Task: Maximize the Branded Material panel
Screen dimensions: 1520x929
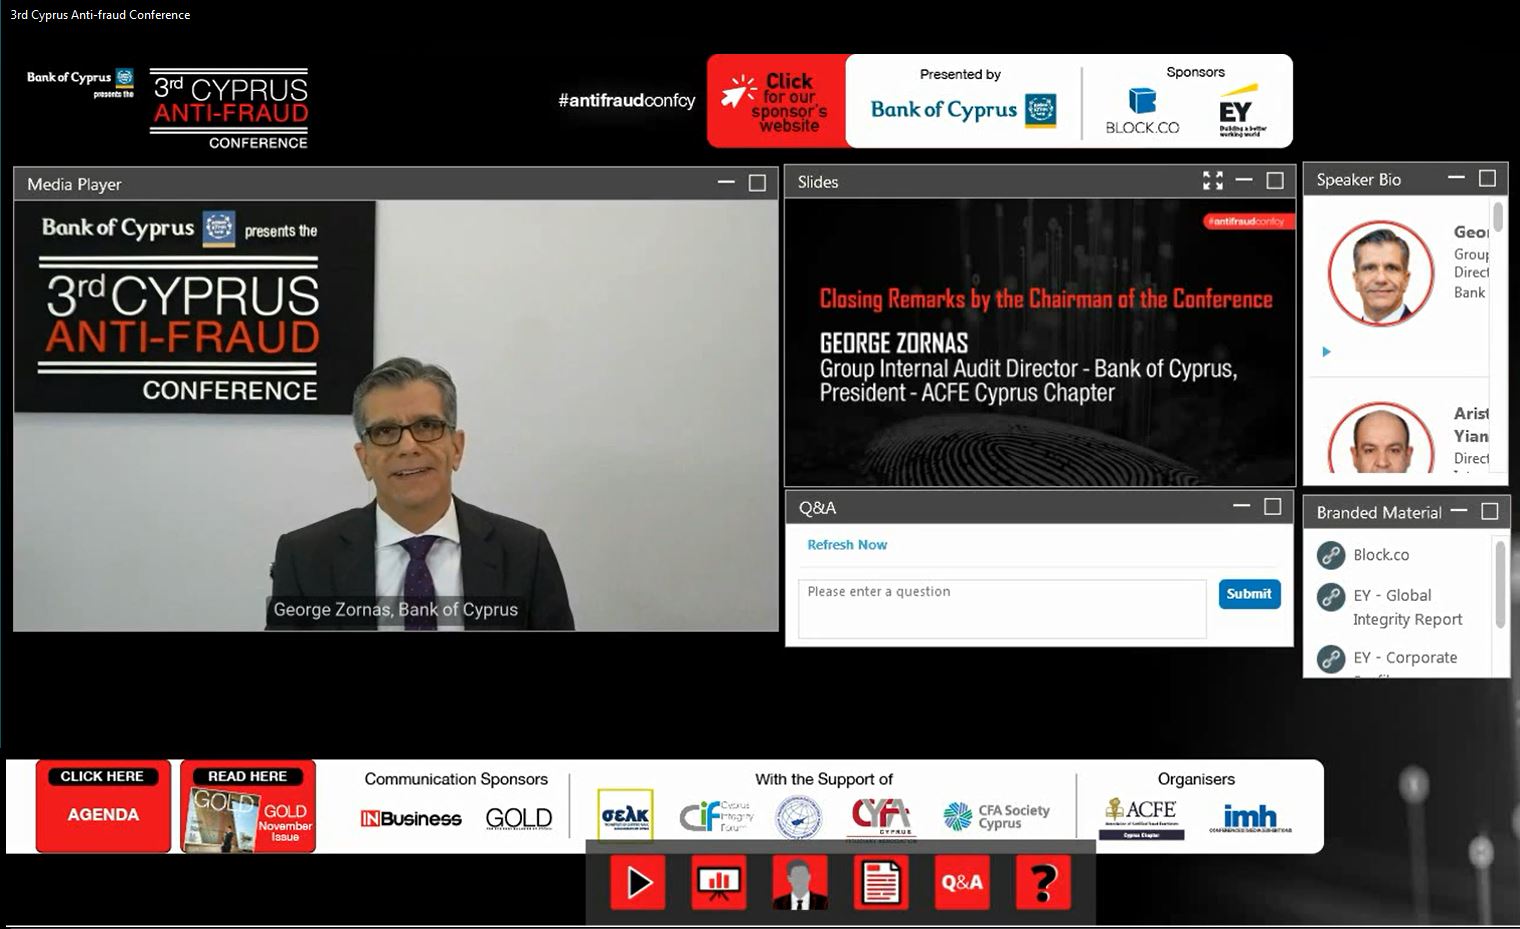Action: (1489, 511)
